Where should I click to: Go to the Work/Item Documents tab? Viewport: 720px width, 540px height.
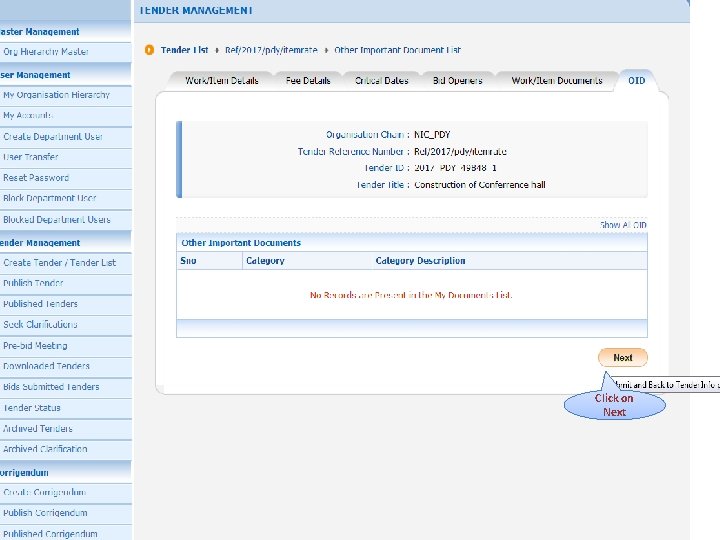coord(557,81)
